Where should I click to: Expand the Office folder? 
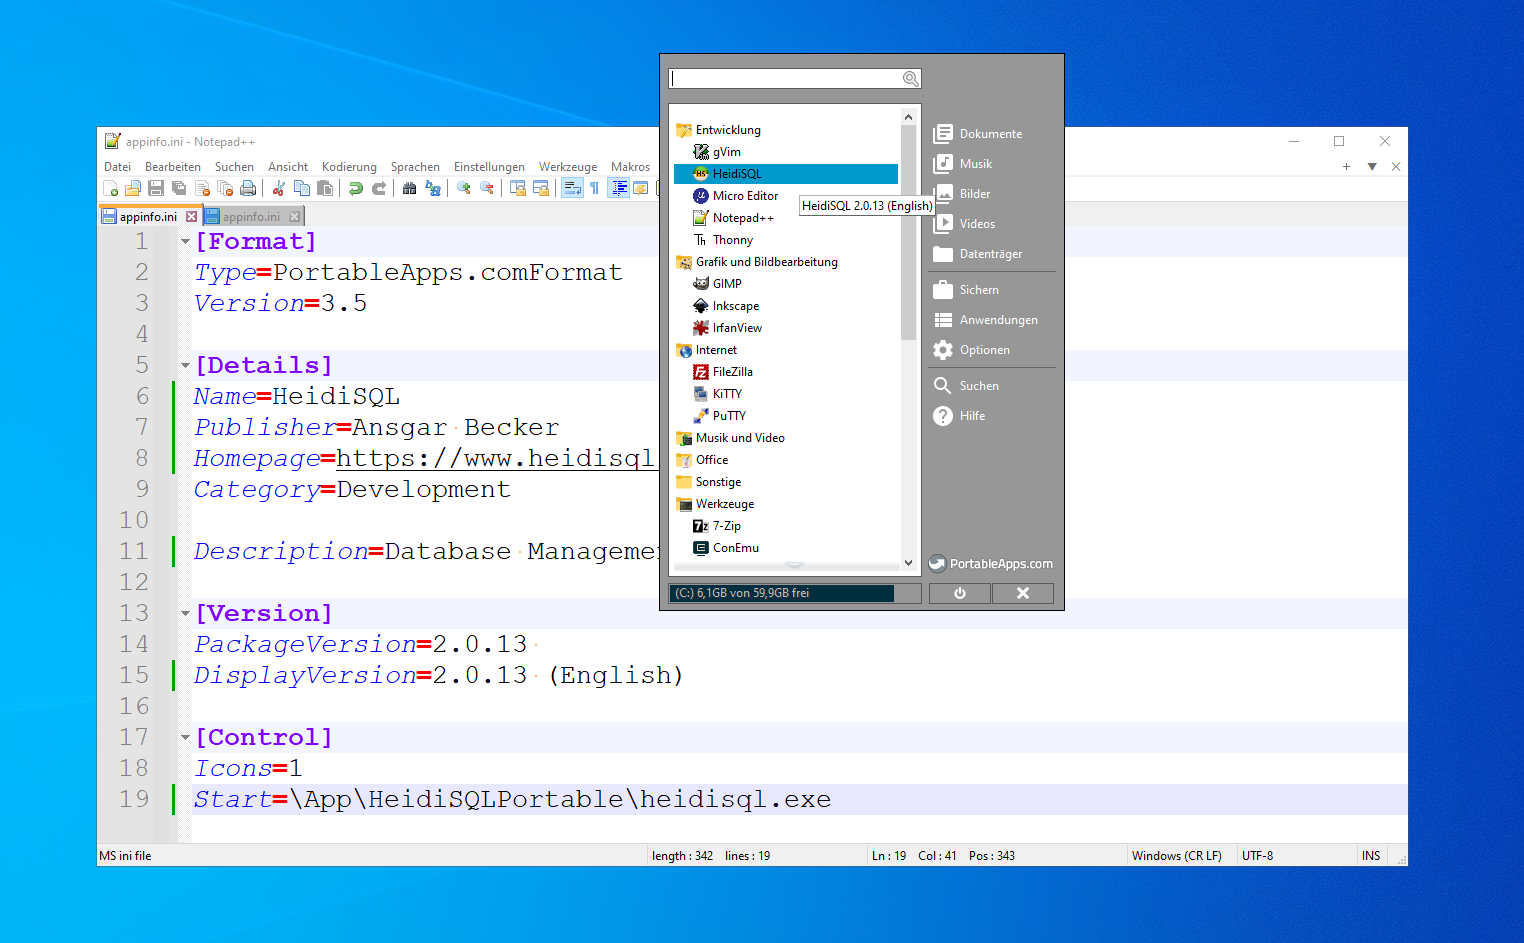coord(712,460)
